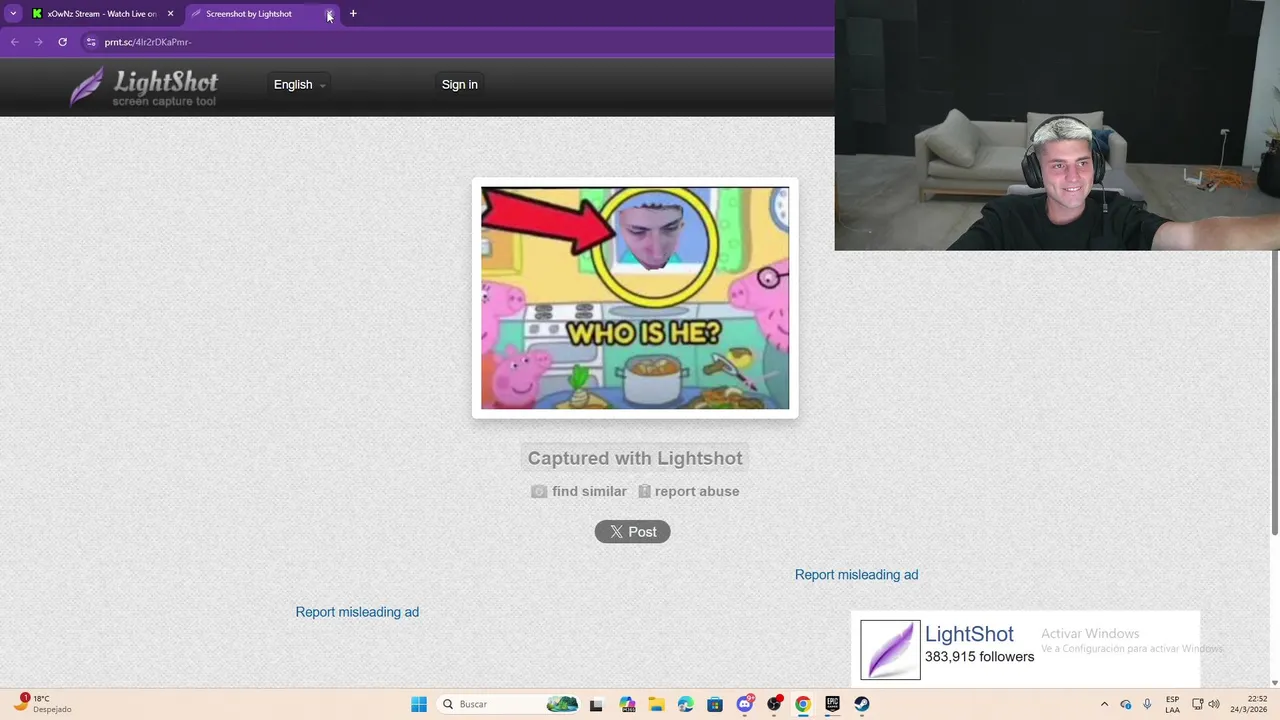The width and height of the screenshot is (1280, 720).
Task: Open OBS Studio from the taskbar
Action: pos(773,704)
